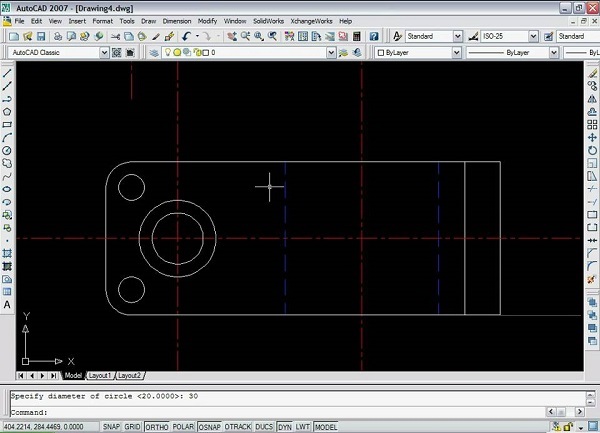Screen dimensions: 600x433
Task: Toggle LWT lineweight display
Action: coord(303,426)
